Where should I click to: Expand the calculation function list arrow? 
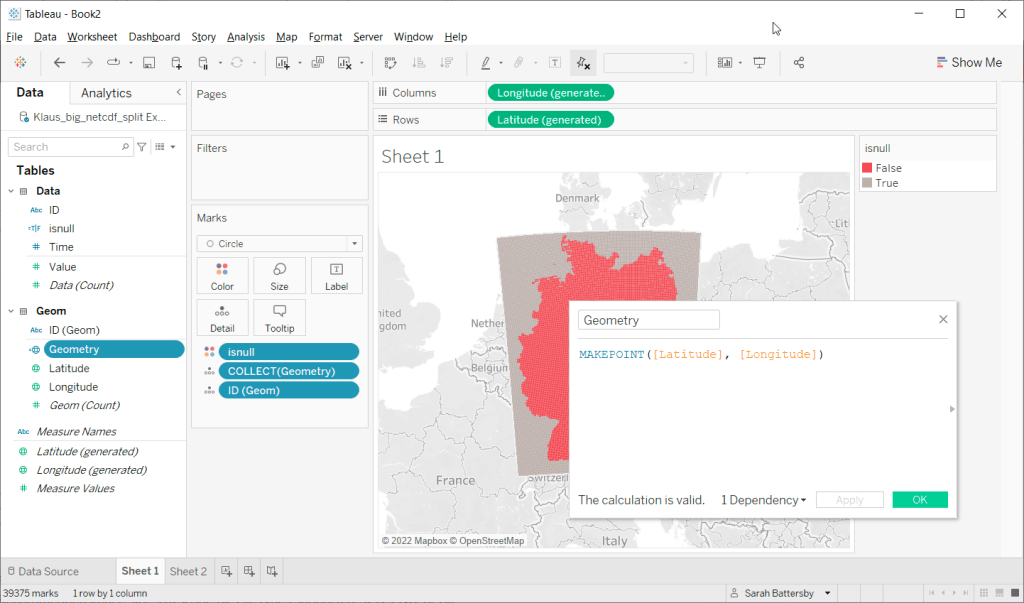pyautogui.click(x=952, y=409)
